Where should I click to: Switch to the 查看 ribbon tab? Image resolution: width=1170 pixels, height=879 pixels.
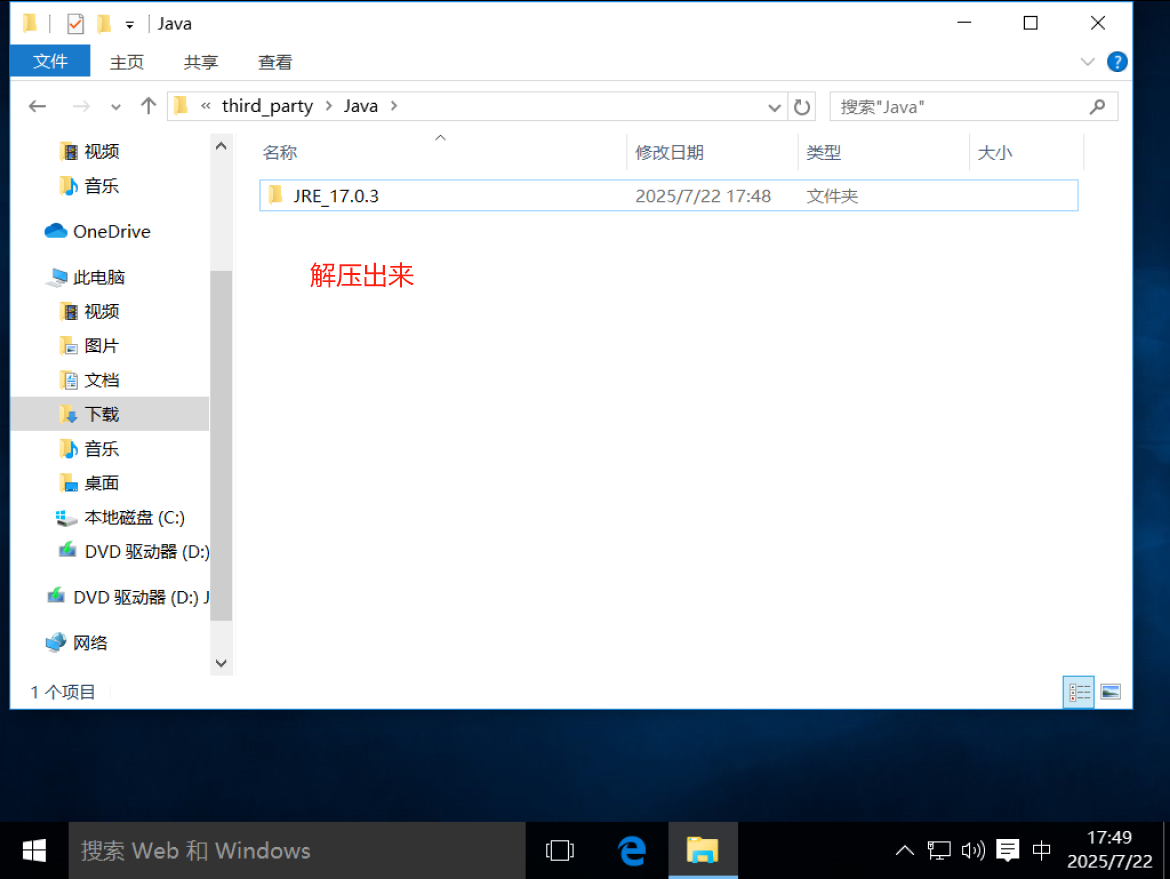click(x=275, y=62)
